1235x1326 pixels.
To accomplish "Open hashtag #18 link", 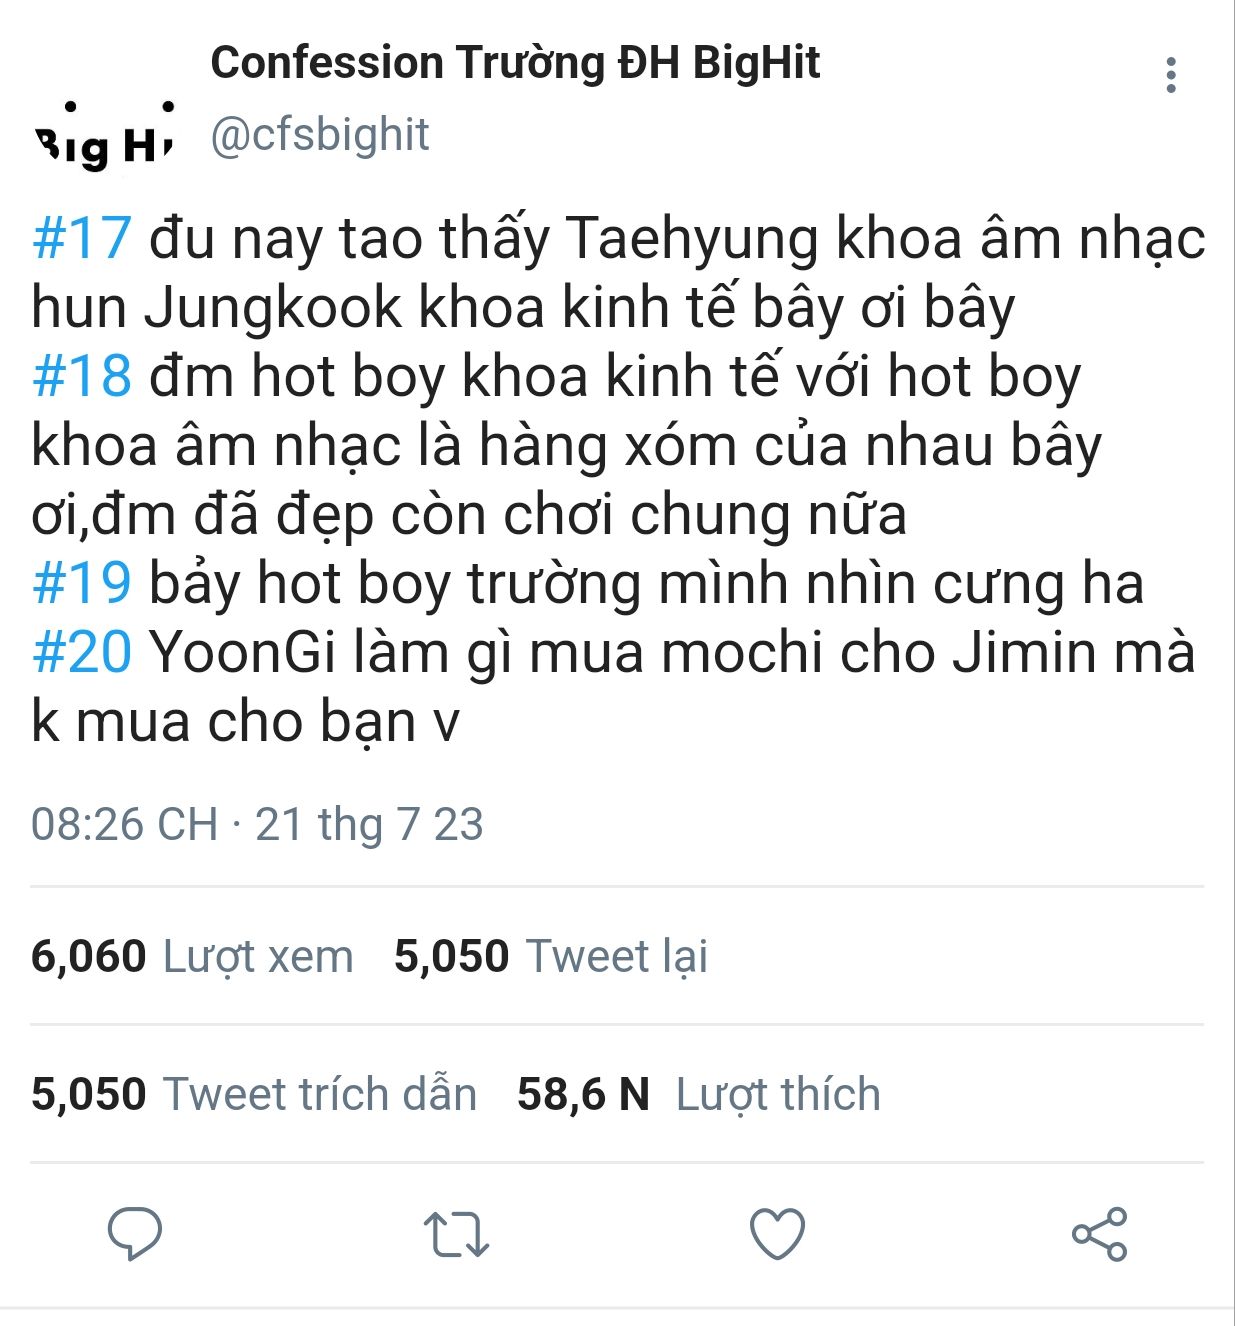I will tap(82, 377).
